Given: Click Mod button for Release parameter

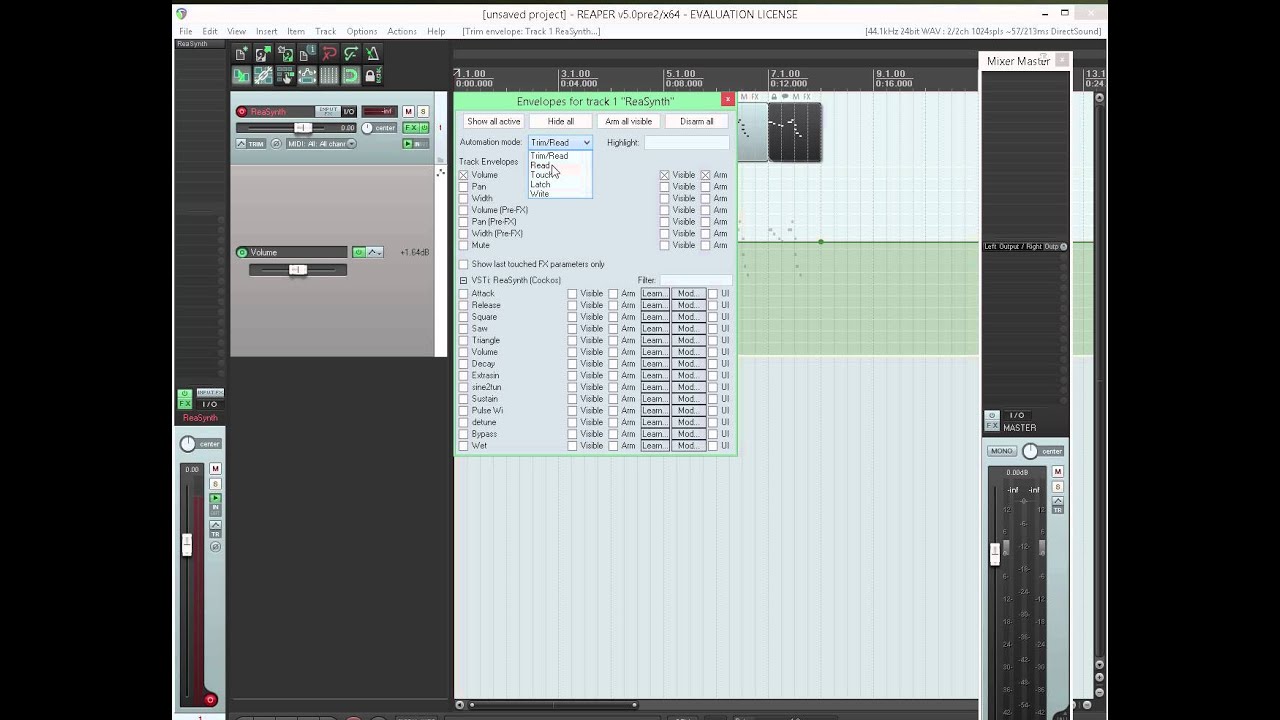Looking at the screenshot, I should pyautogui.click(x=687, y=305).
